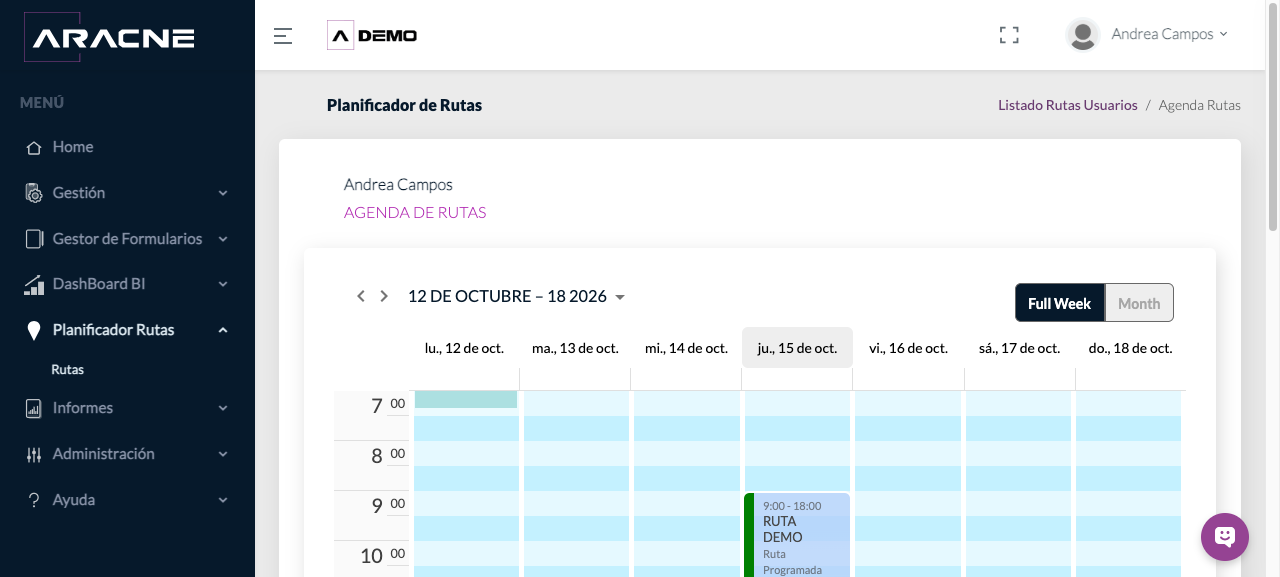Screen dimensions: 1280x577
Task: Expand the Administración chevron
Action: [223, 454]
